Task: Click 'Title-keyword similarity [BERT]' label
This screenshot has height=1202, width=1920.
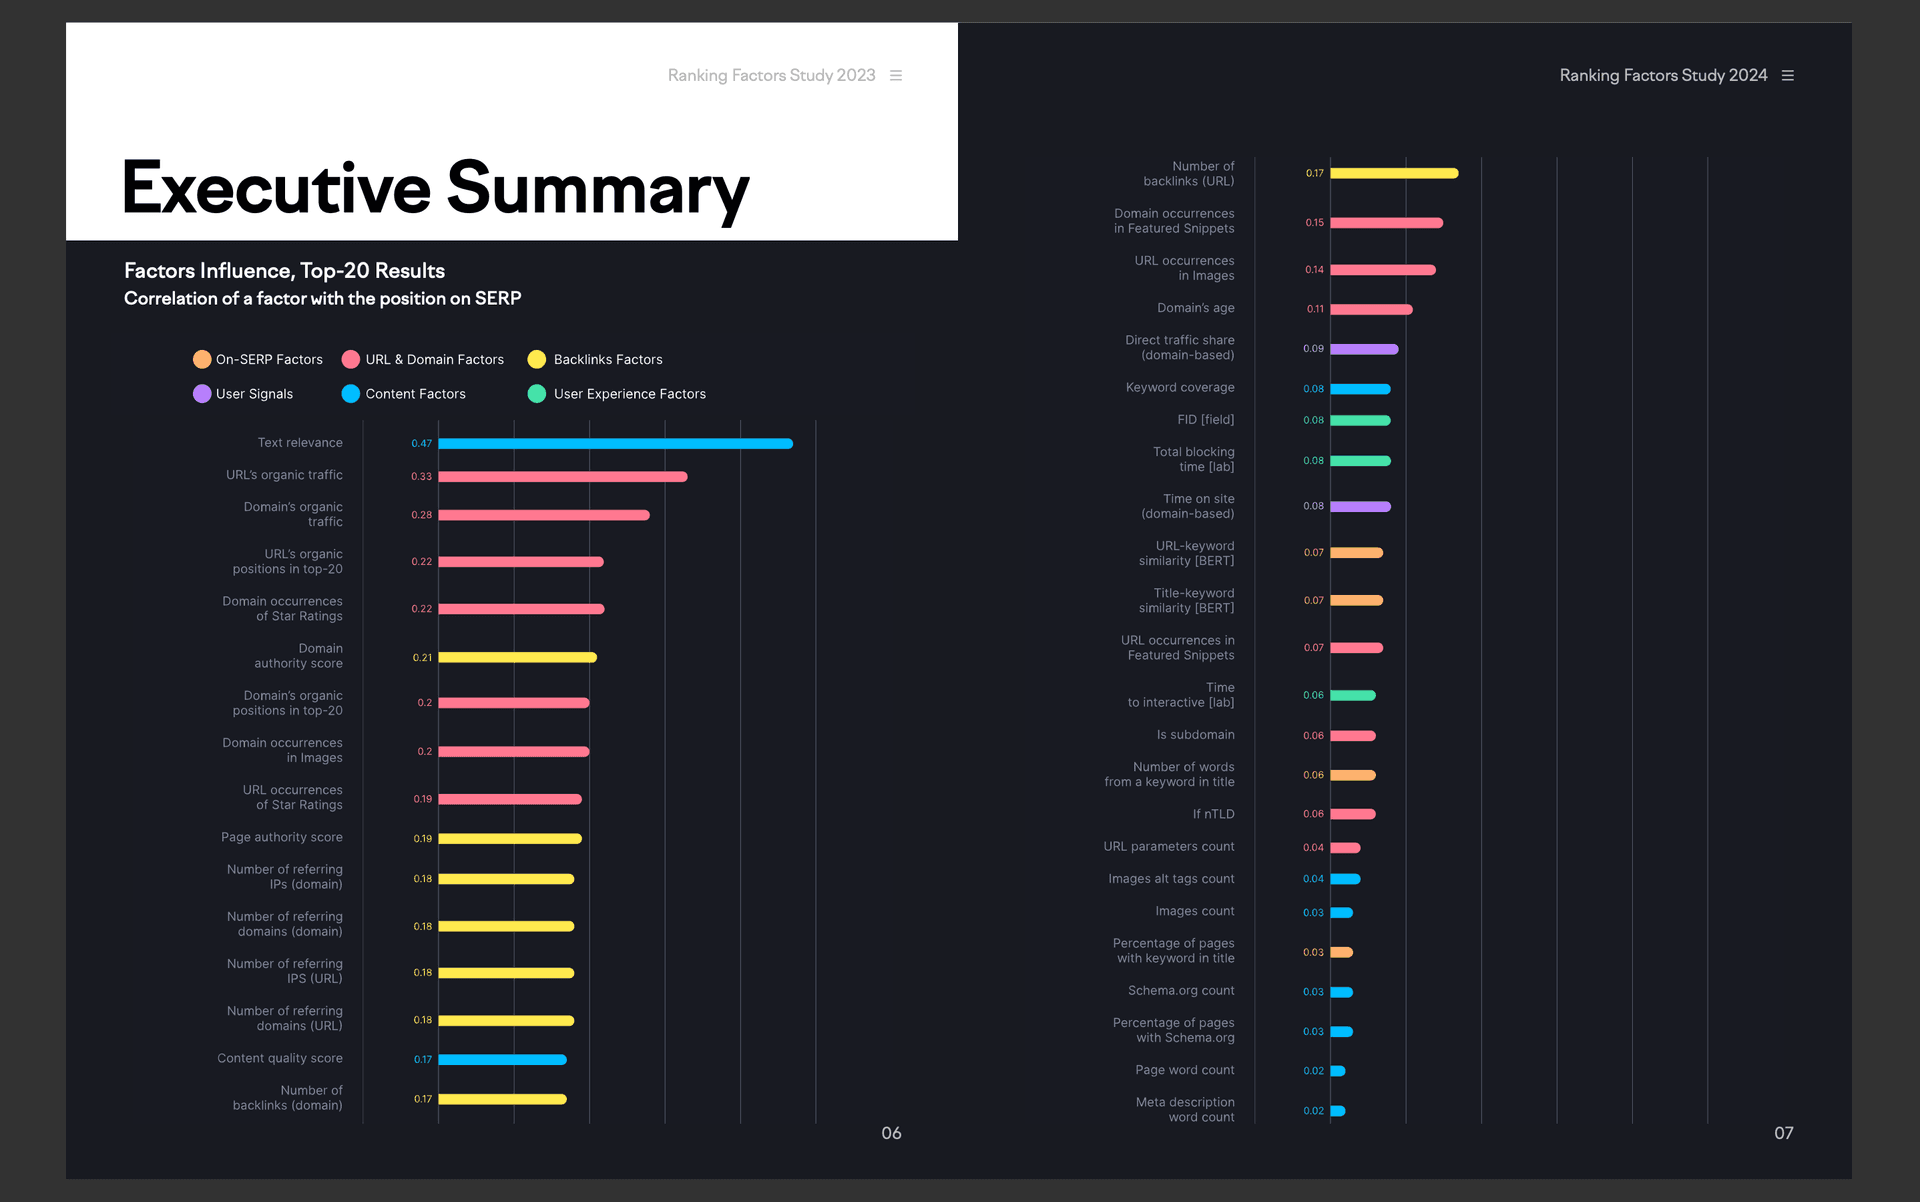Action: point(1187,600)
